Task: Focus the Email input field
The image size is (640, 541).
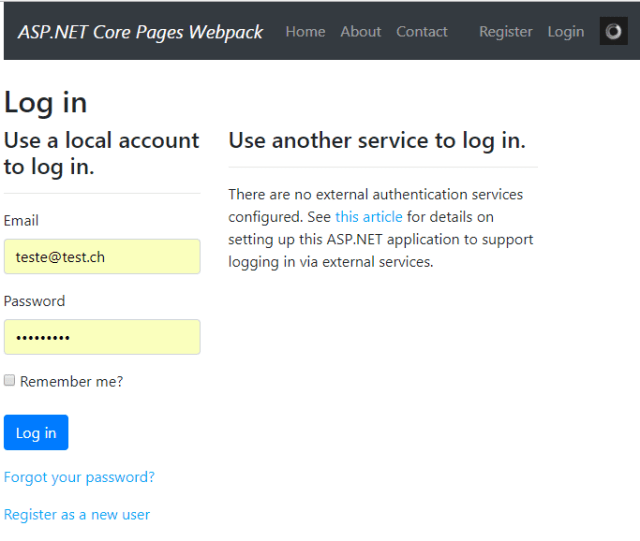Action: click(x=102, y=257)
